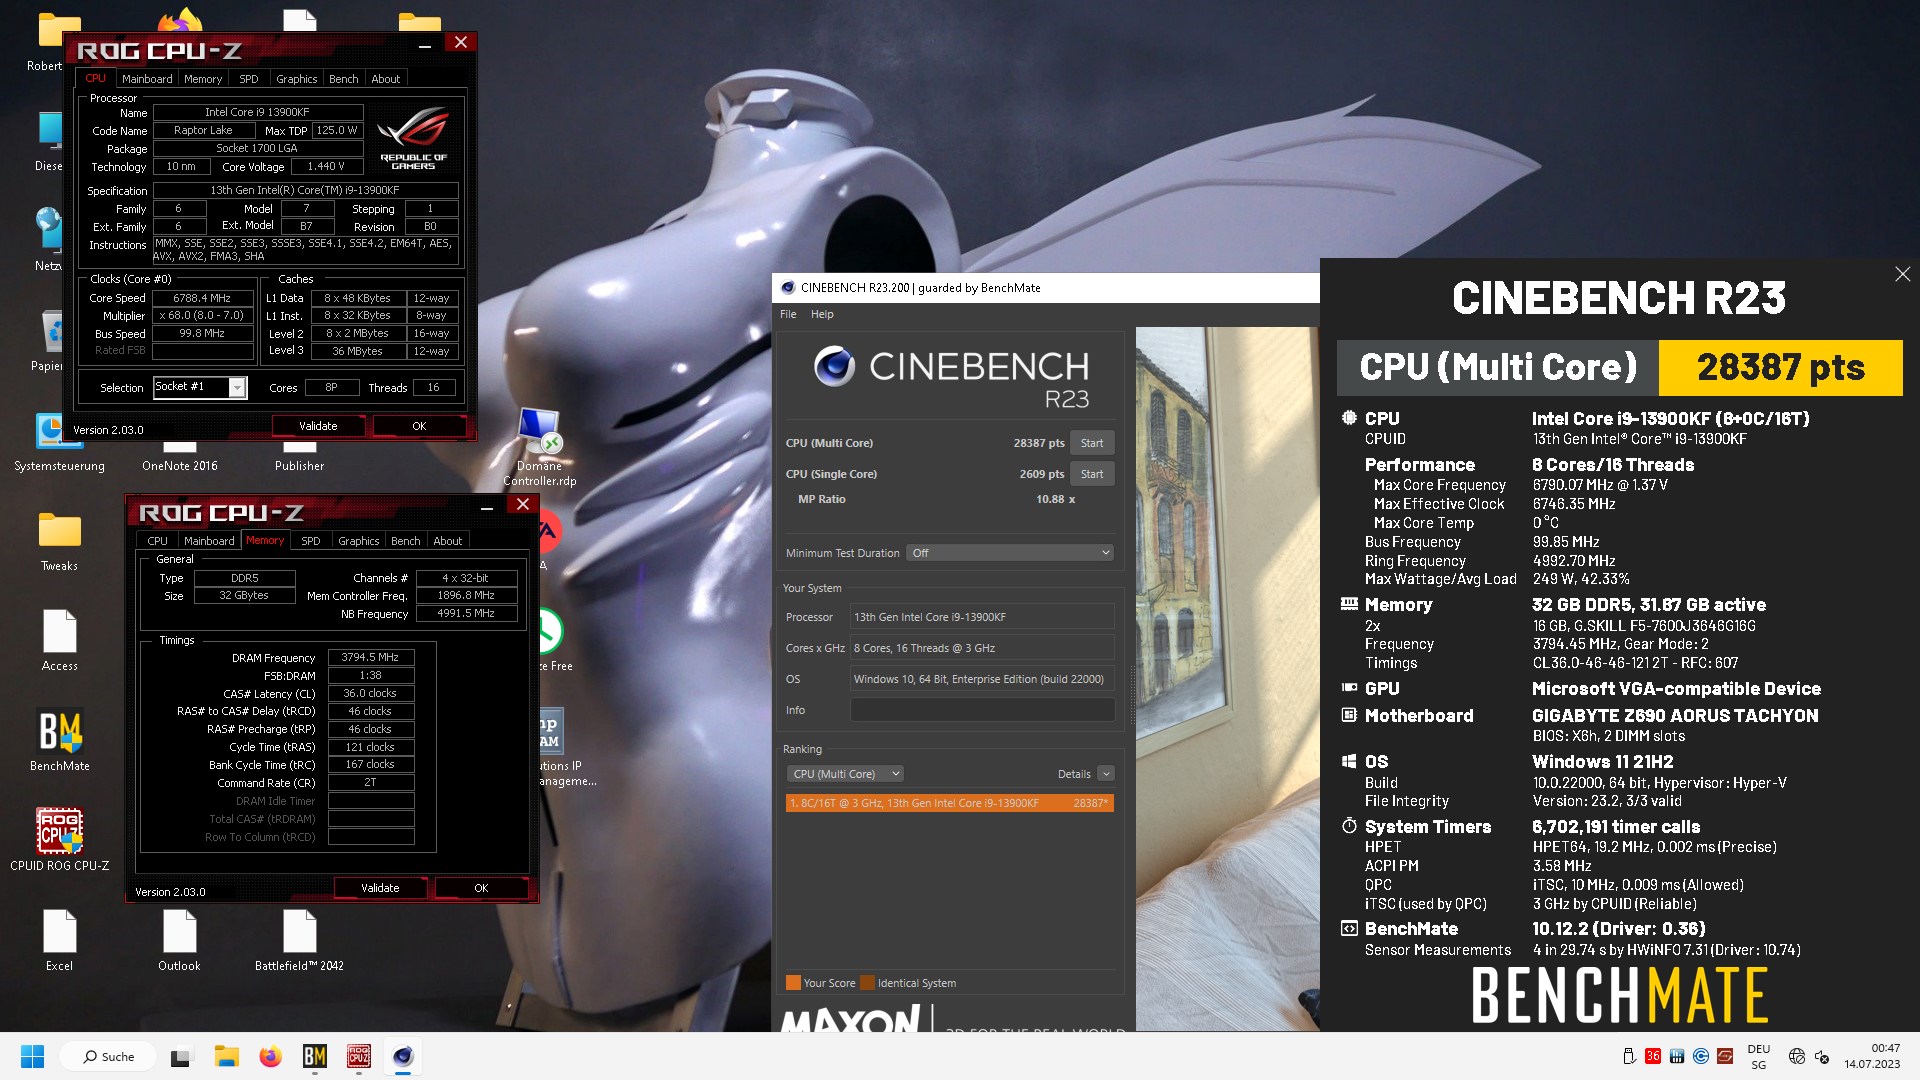The image size is (1920, 1080).
Task: Launch Firefox from taskbar
Action: 270,1056
